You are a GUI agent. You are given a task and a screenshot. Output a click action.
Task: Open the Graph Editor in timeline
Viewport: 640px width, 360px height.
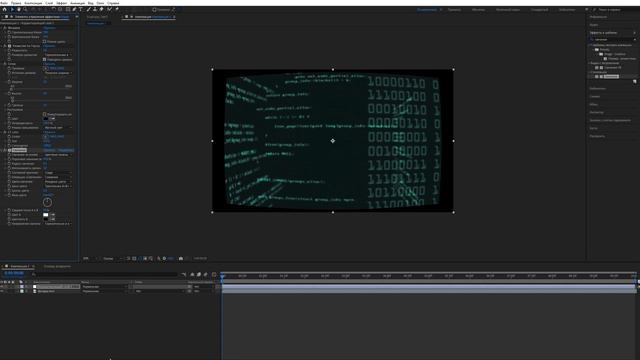214,274
